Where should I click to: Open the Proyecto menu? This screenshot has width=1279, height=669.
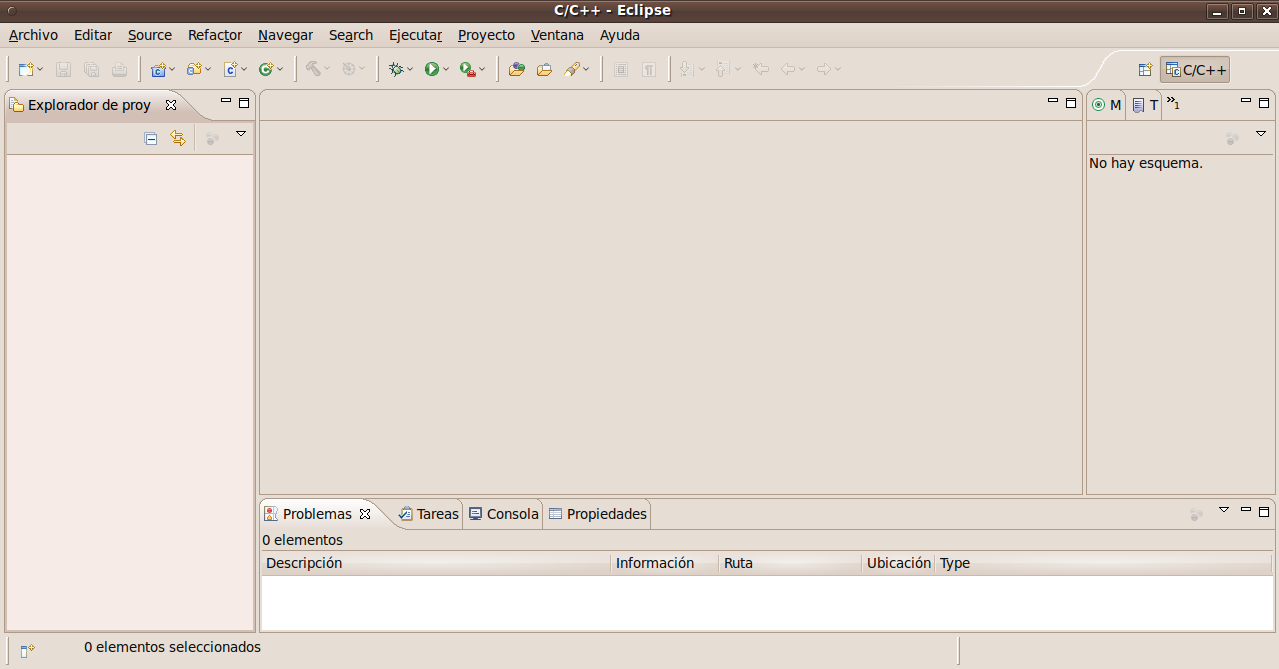point(486,35)
